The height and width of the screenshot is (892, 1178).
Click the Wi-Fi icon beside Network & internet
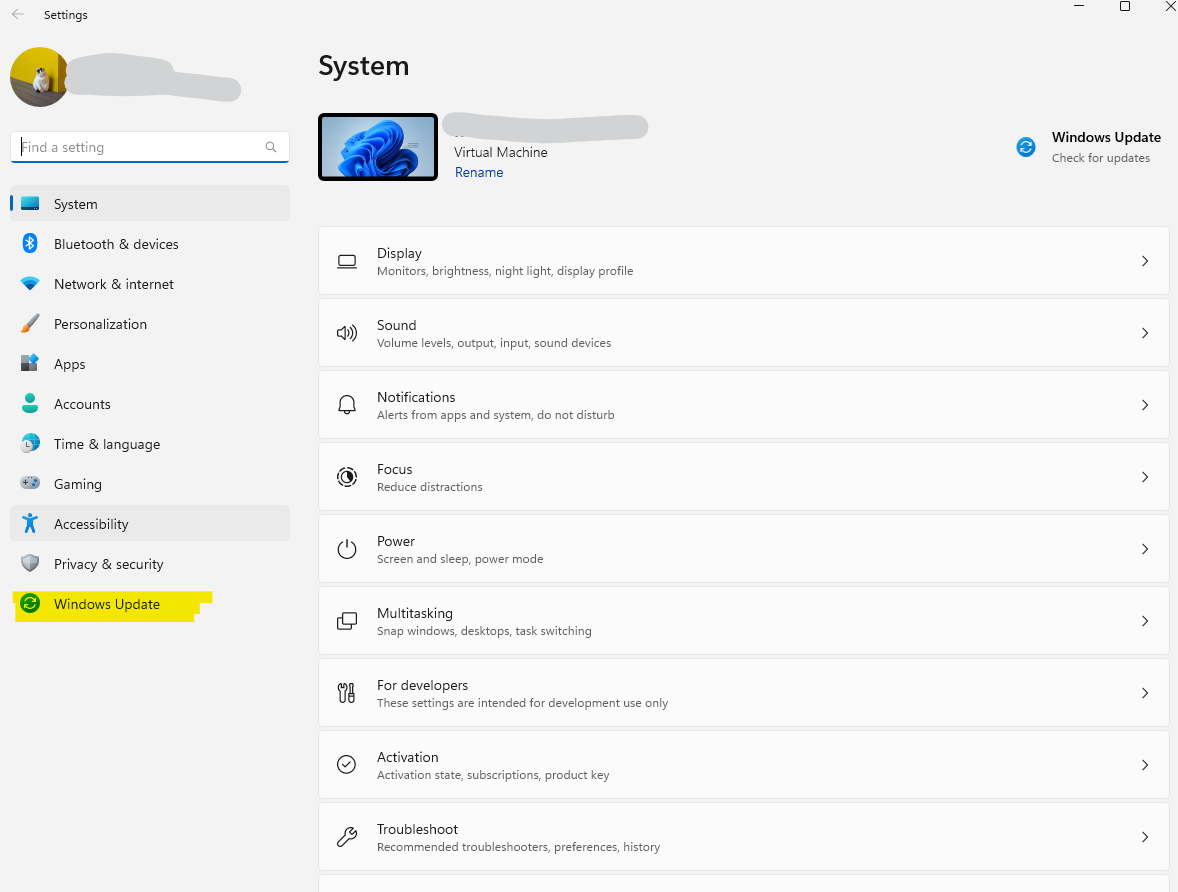[30, 284]
